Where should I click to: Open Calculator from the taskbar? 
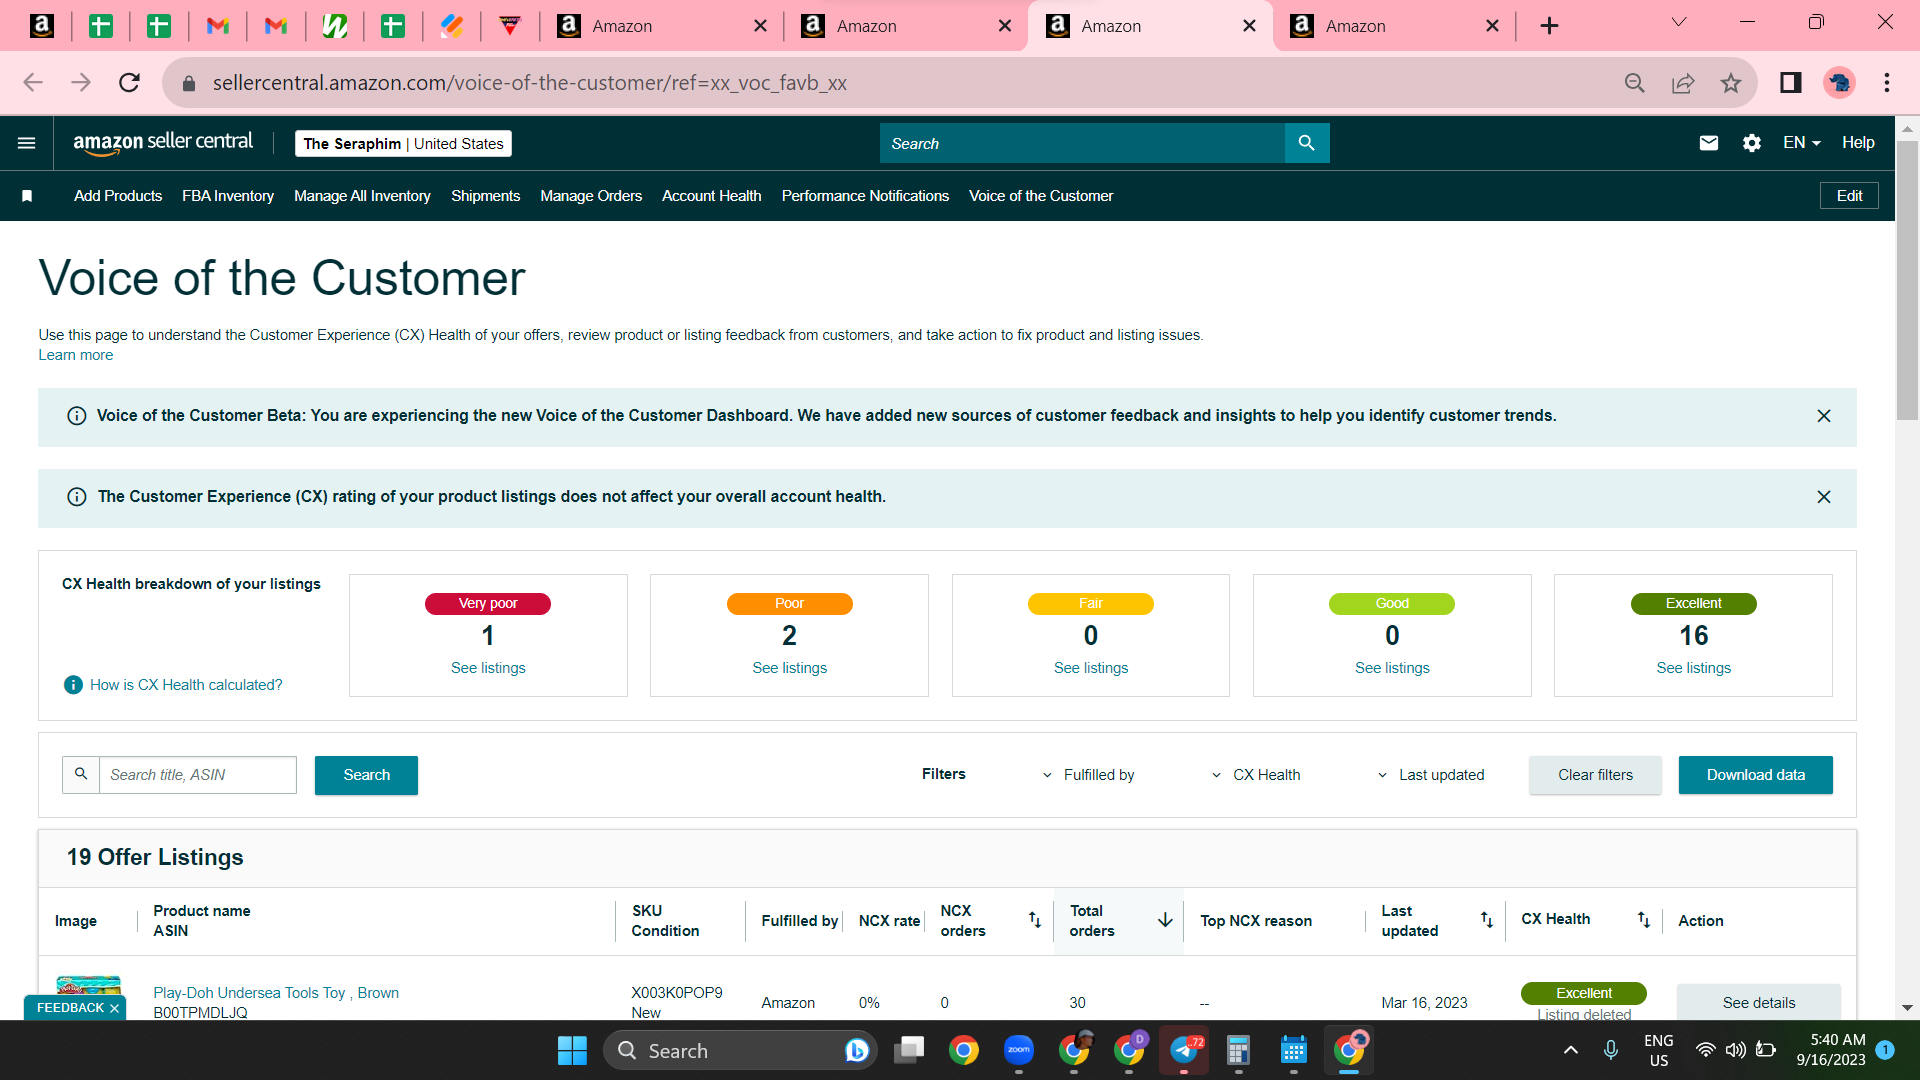click(1238, 1050)
